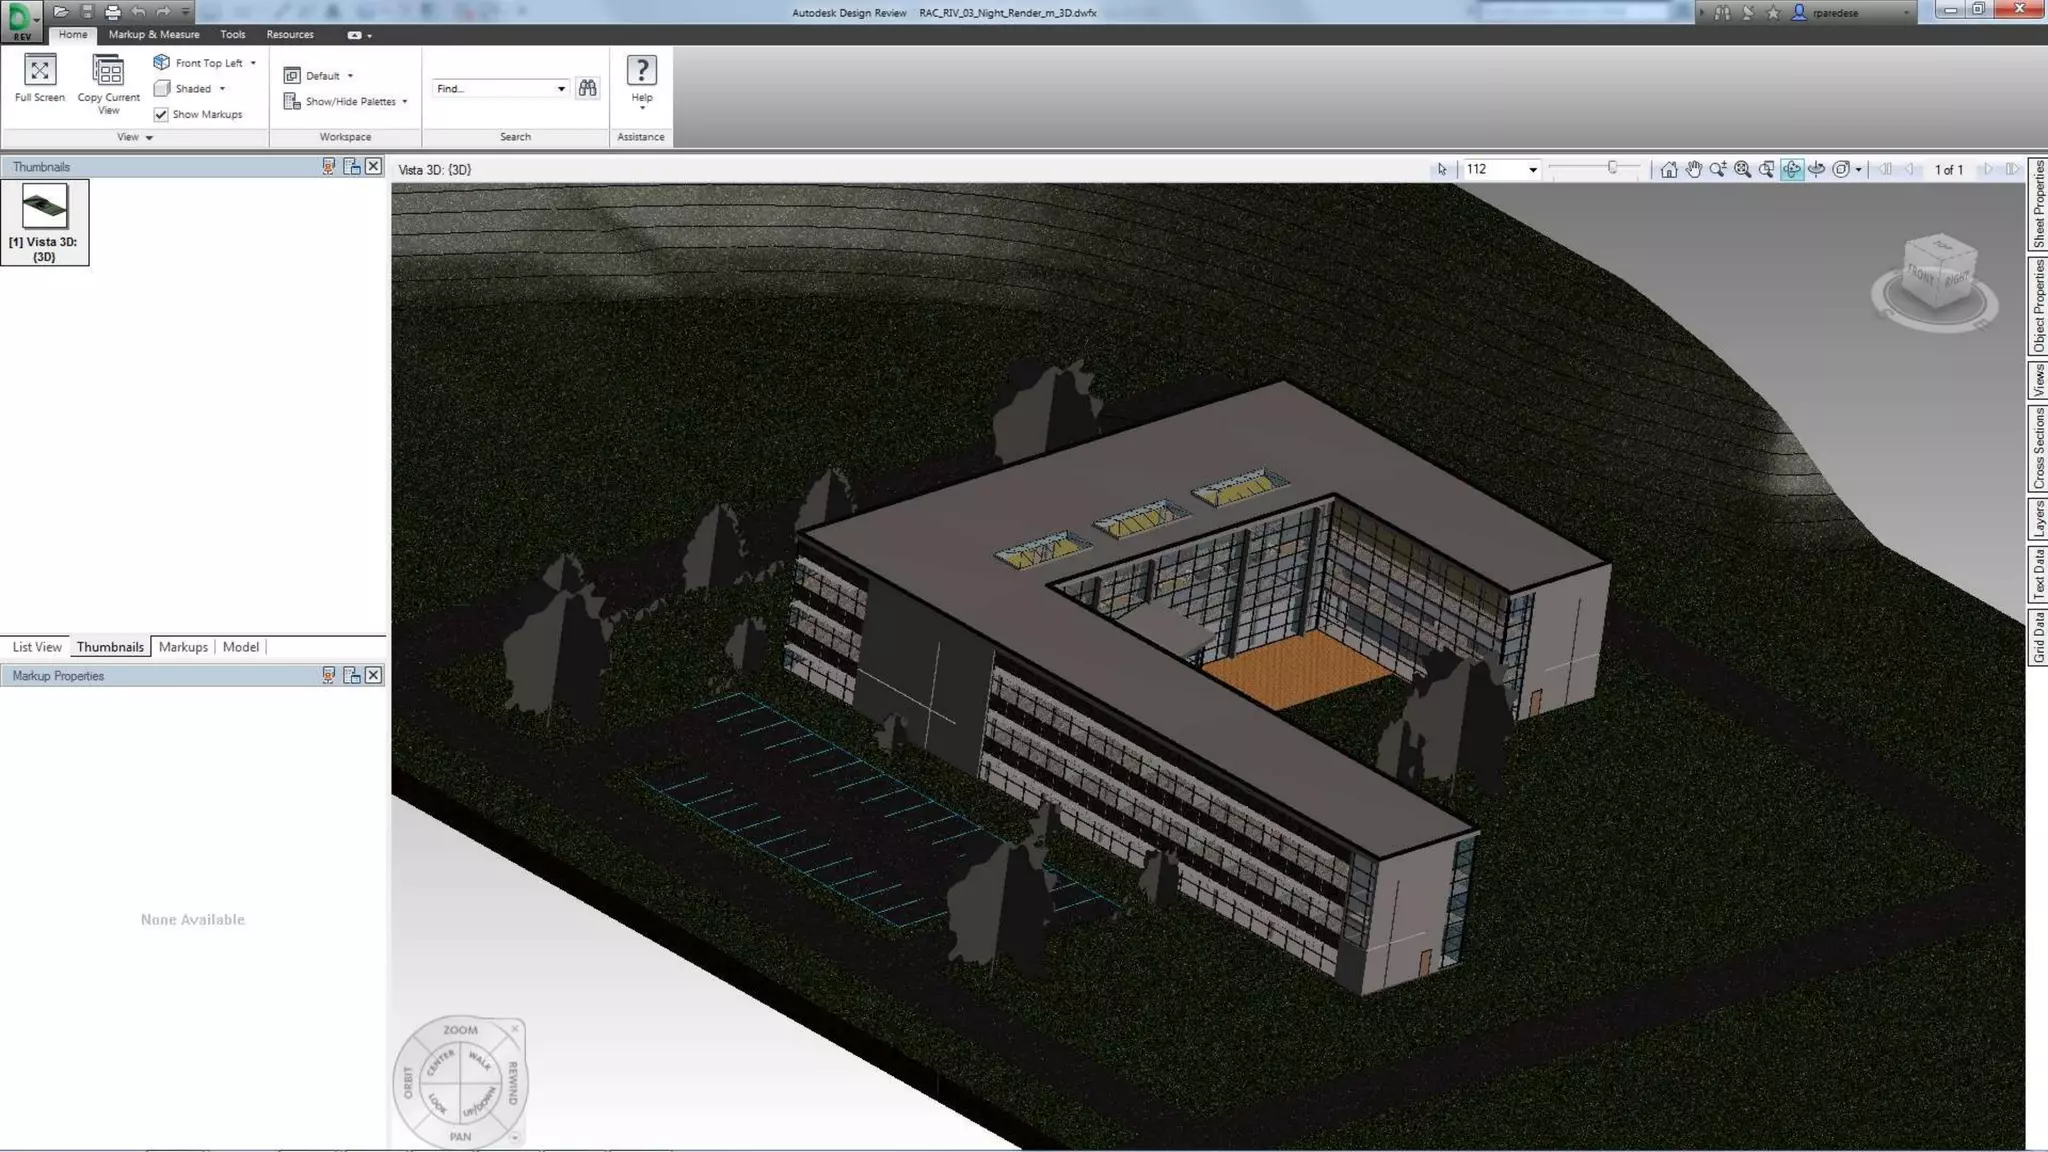Click the Help question mark icon
Screen dimensions: 2048x1152
(641, 71)
